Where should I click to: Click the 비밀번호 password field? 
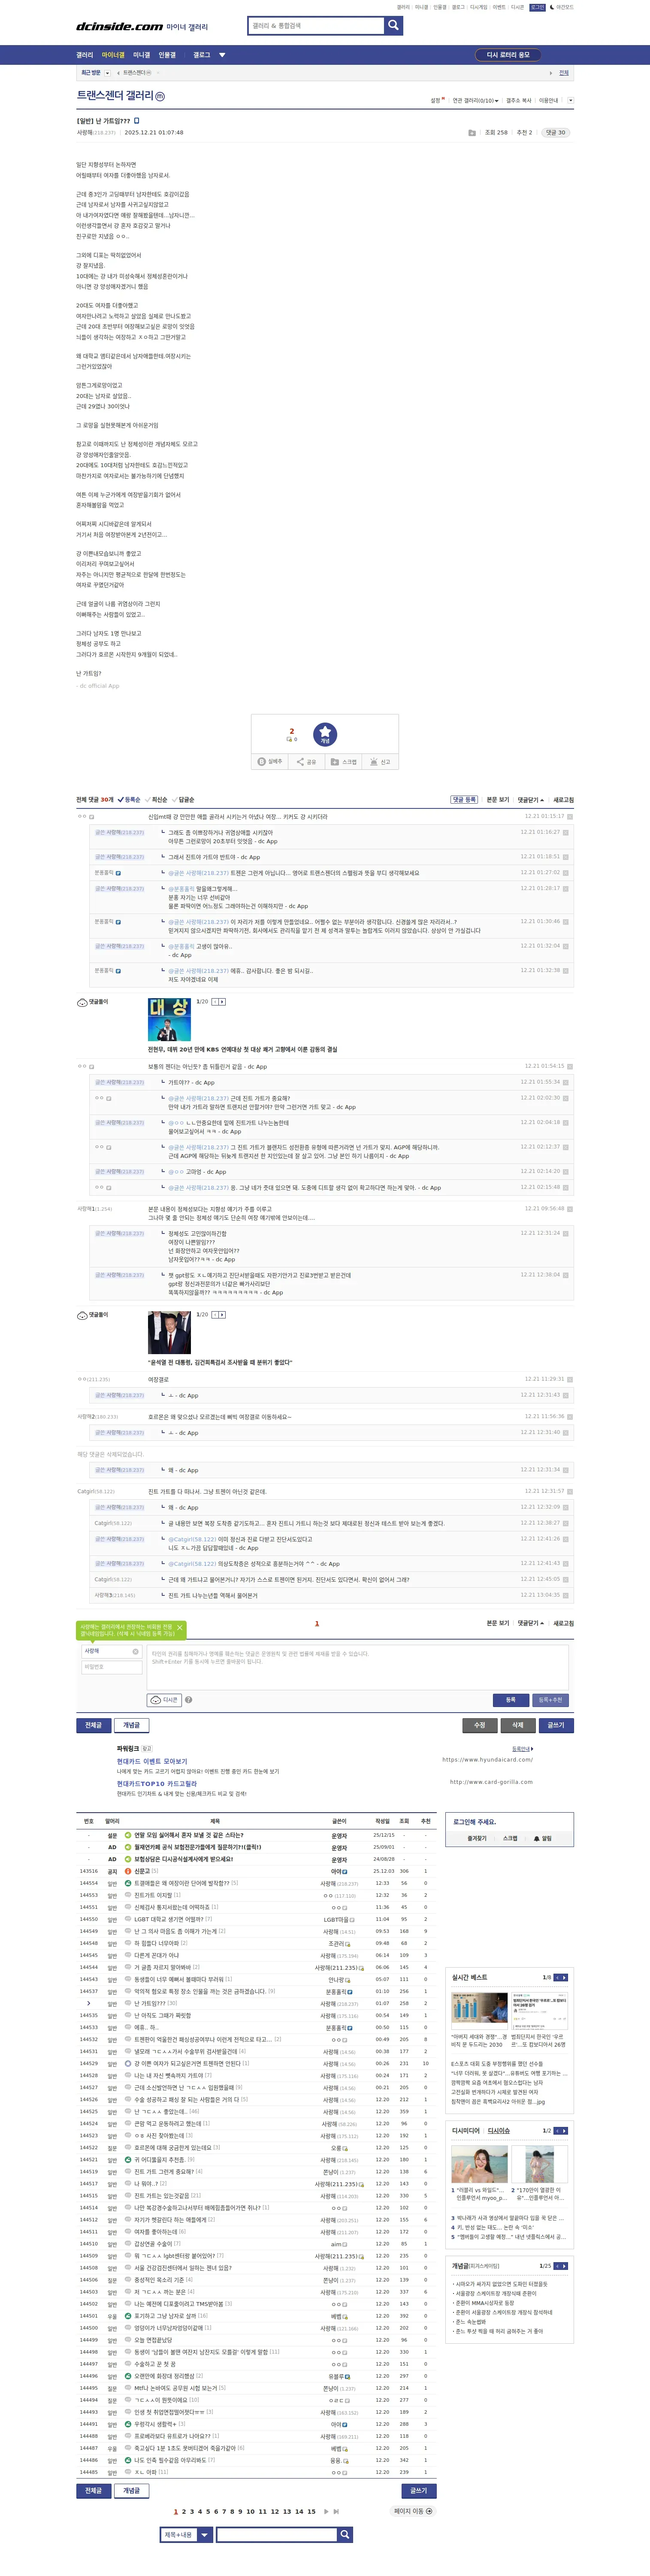pyautogui.click(x=111, y=1667)
